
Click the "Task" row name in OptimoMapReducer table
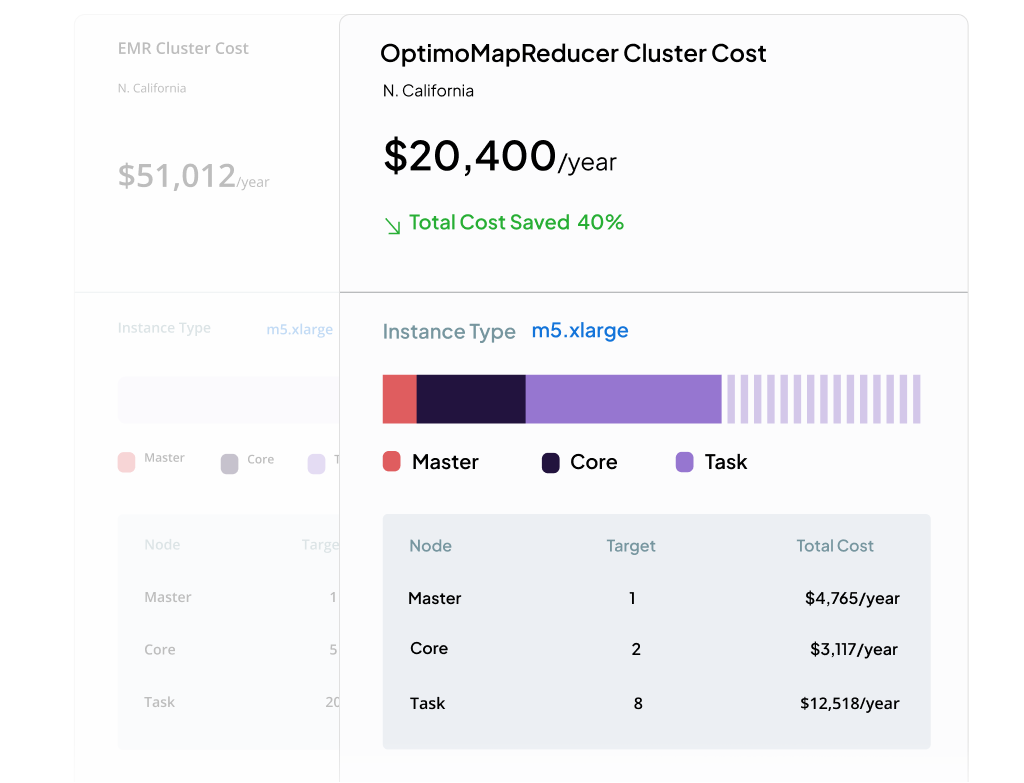click(x=427, y=703)
